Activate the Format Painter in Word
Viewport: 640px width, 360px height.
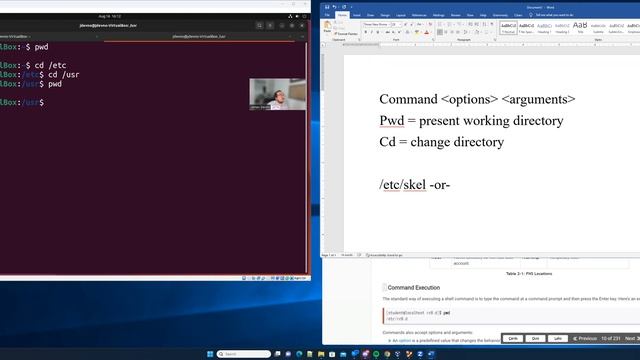pyautogui.click(x=346, y=34)
